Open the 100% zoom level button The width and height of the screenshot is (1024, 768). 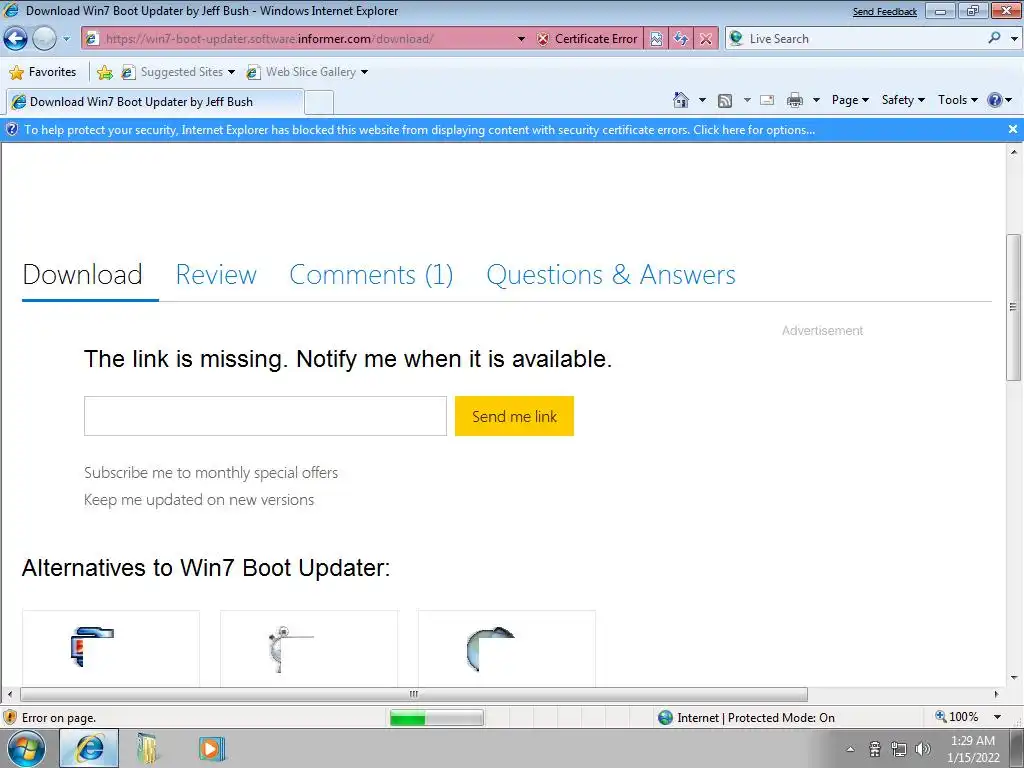pyautogui.click(x=957, y=717)
